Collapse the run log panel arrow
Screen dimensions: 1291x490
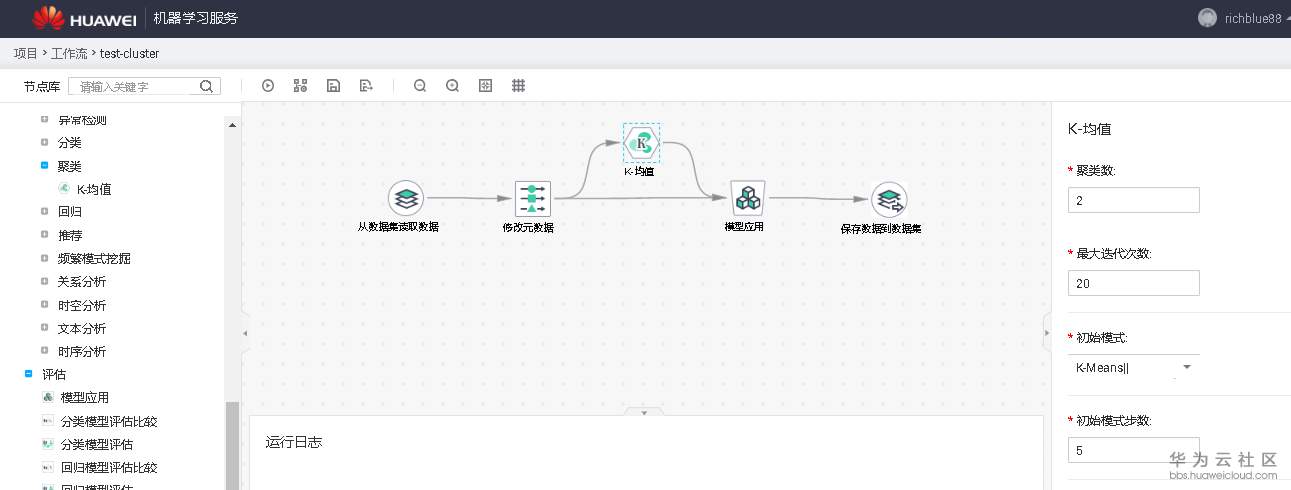[x=644, y=412]
